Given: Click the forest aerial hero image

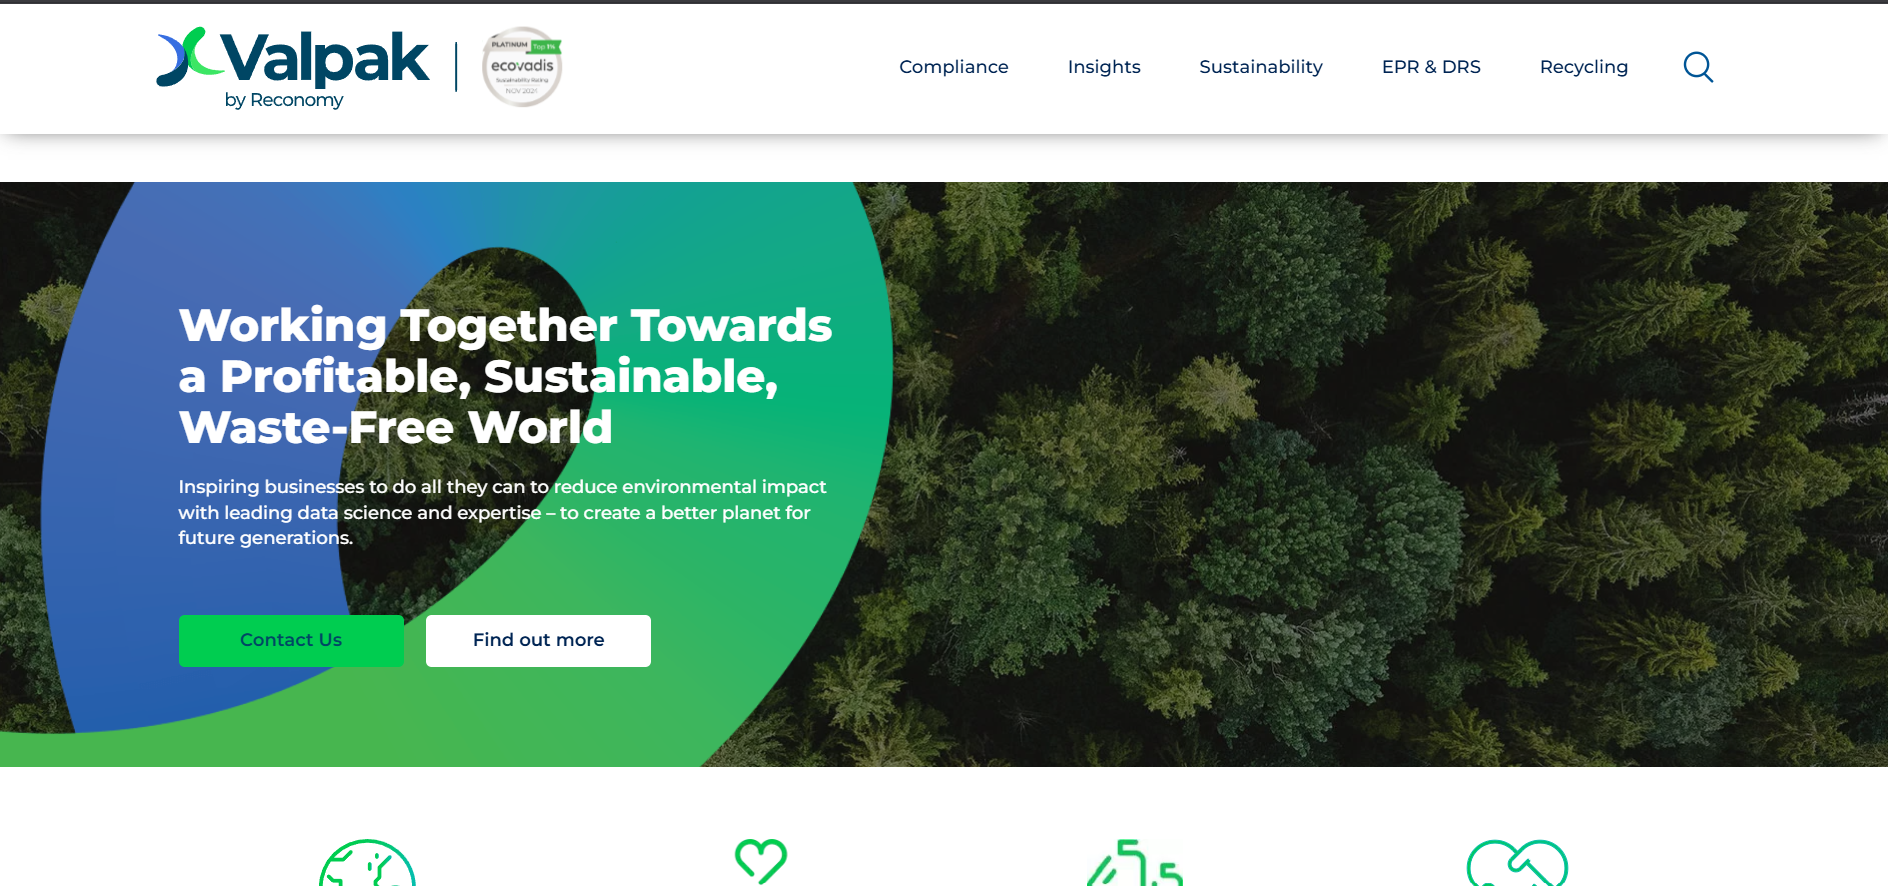Looking at the screenshot, I should click(1390, 474).
